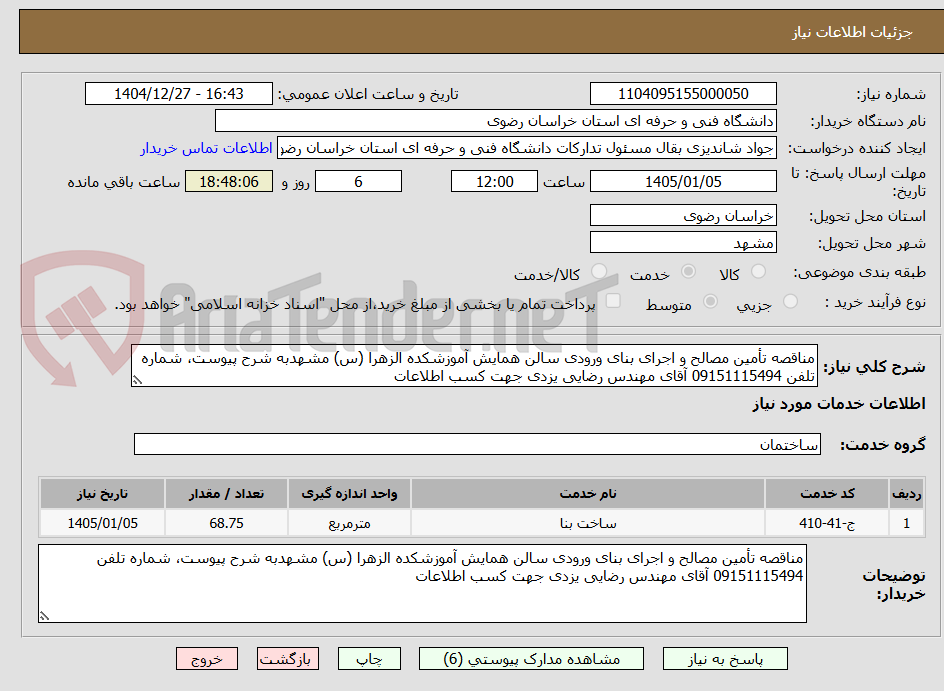Open اطلاعات تماس خریدار link

pyautogui.click(x=206, y=148)
